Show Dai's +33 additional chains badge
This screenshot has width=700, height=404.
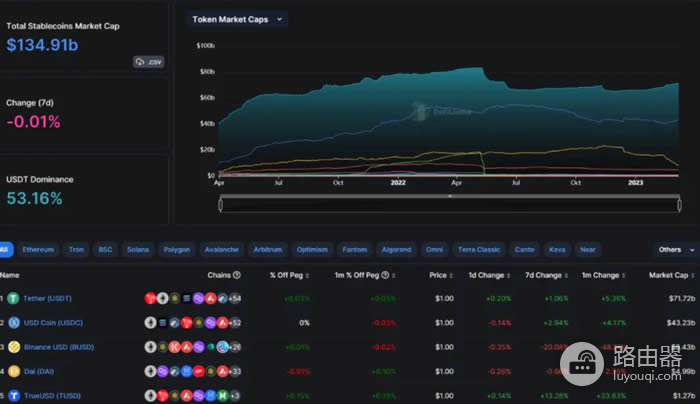click(235, 371)
